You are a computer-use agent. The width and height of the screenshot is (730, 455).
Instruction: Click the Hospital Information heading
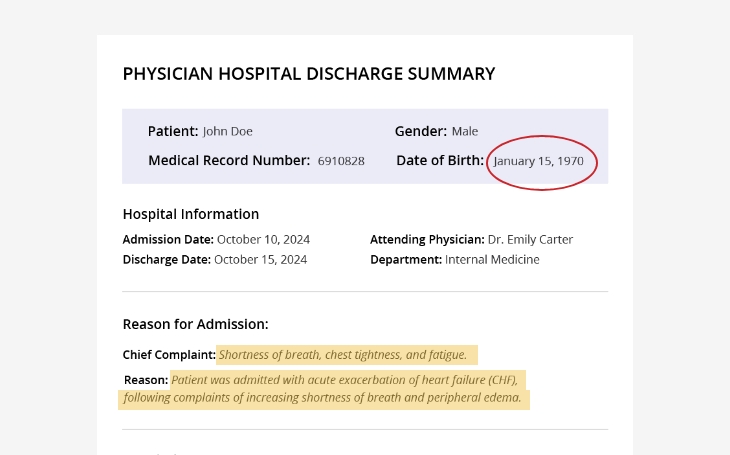[190, 214]
